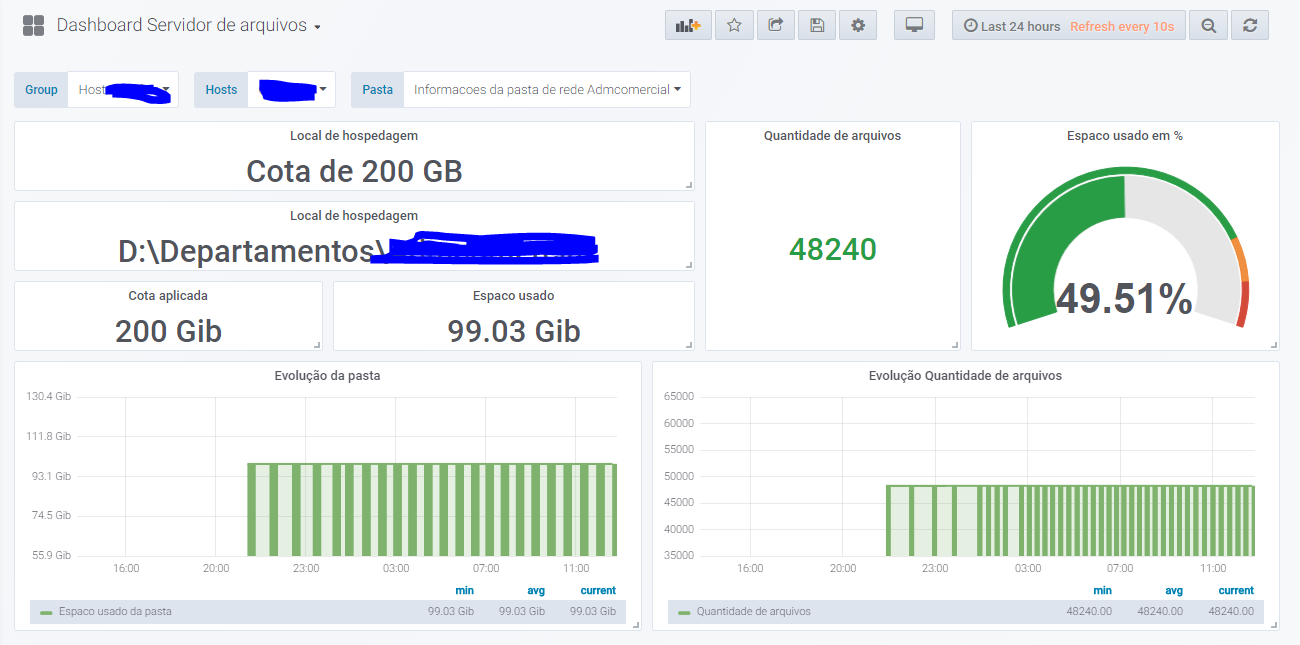Toggle Quantidade de arquivos legend series
Viewport: 1300px width, 645px height.
pos(754,611)
